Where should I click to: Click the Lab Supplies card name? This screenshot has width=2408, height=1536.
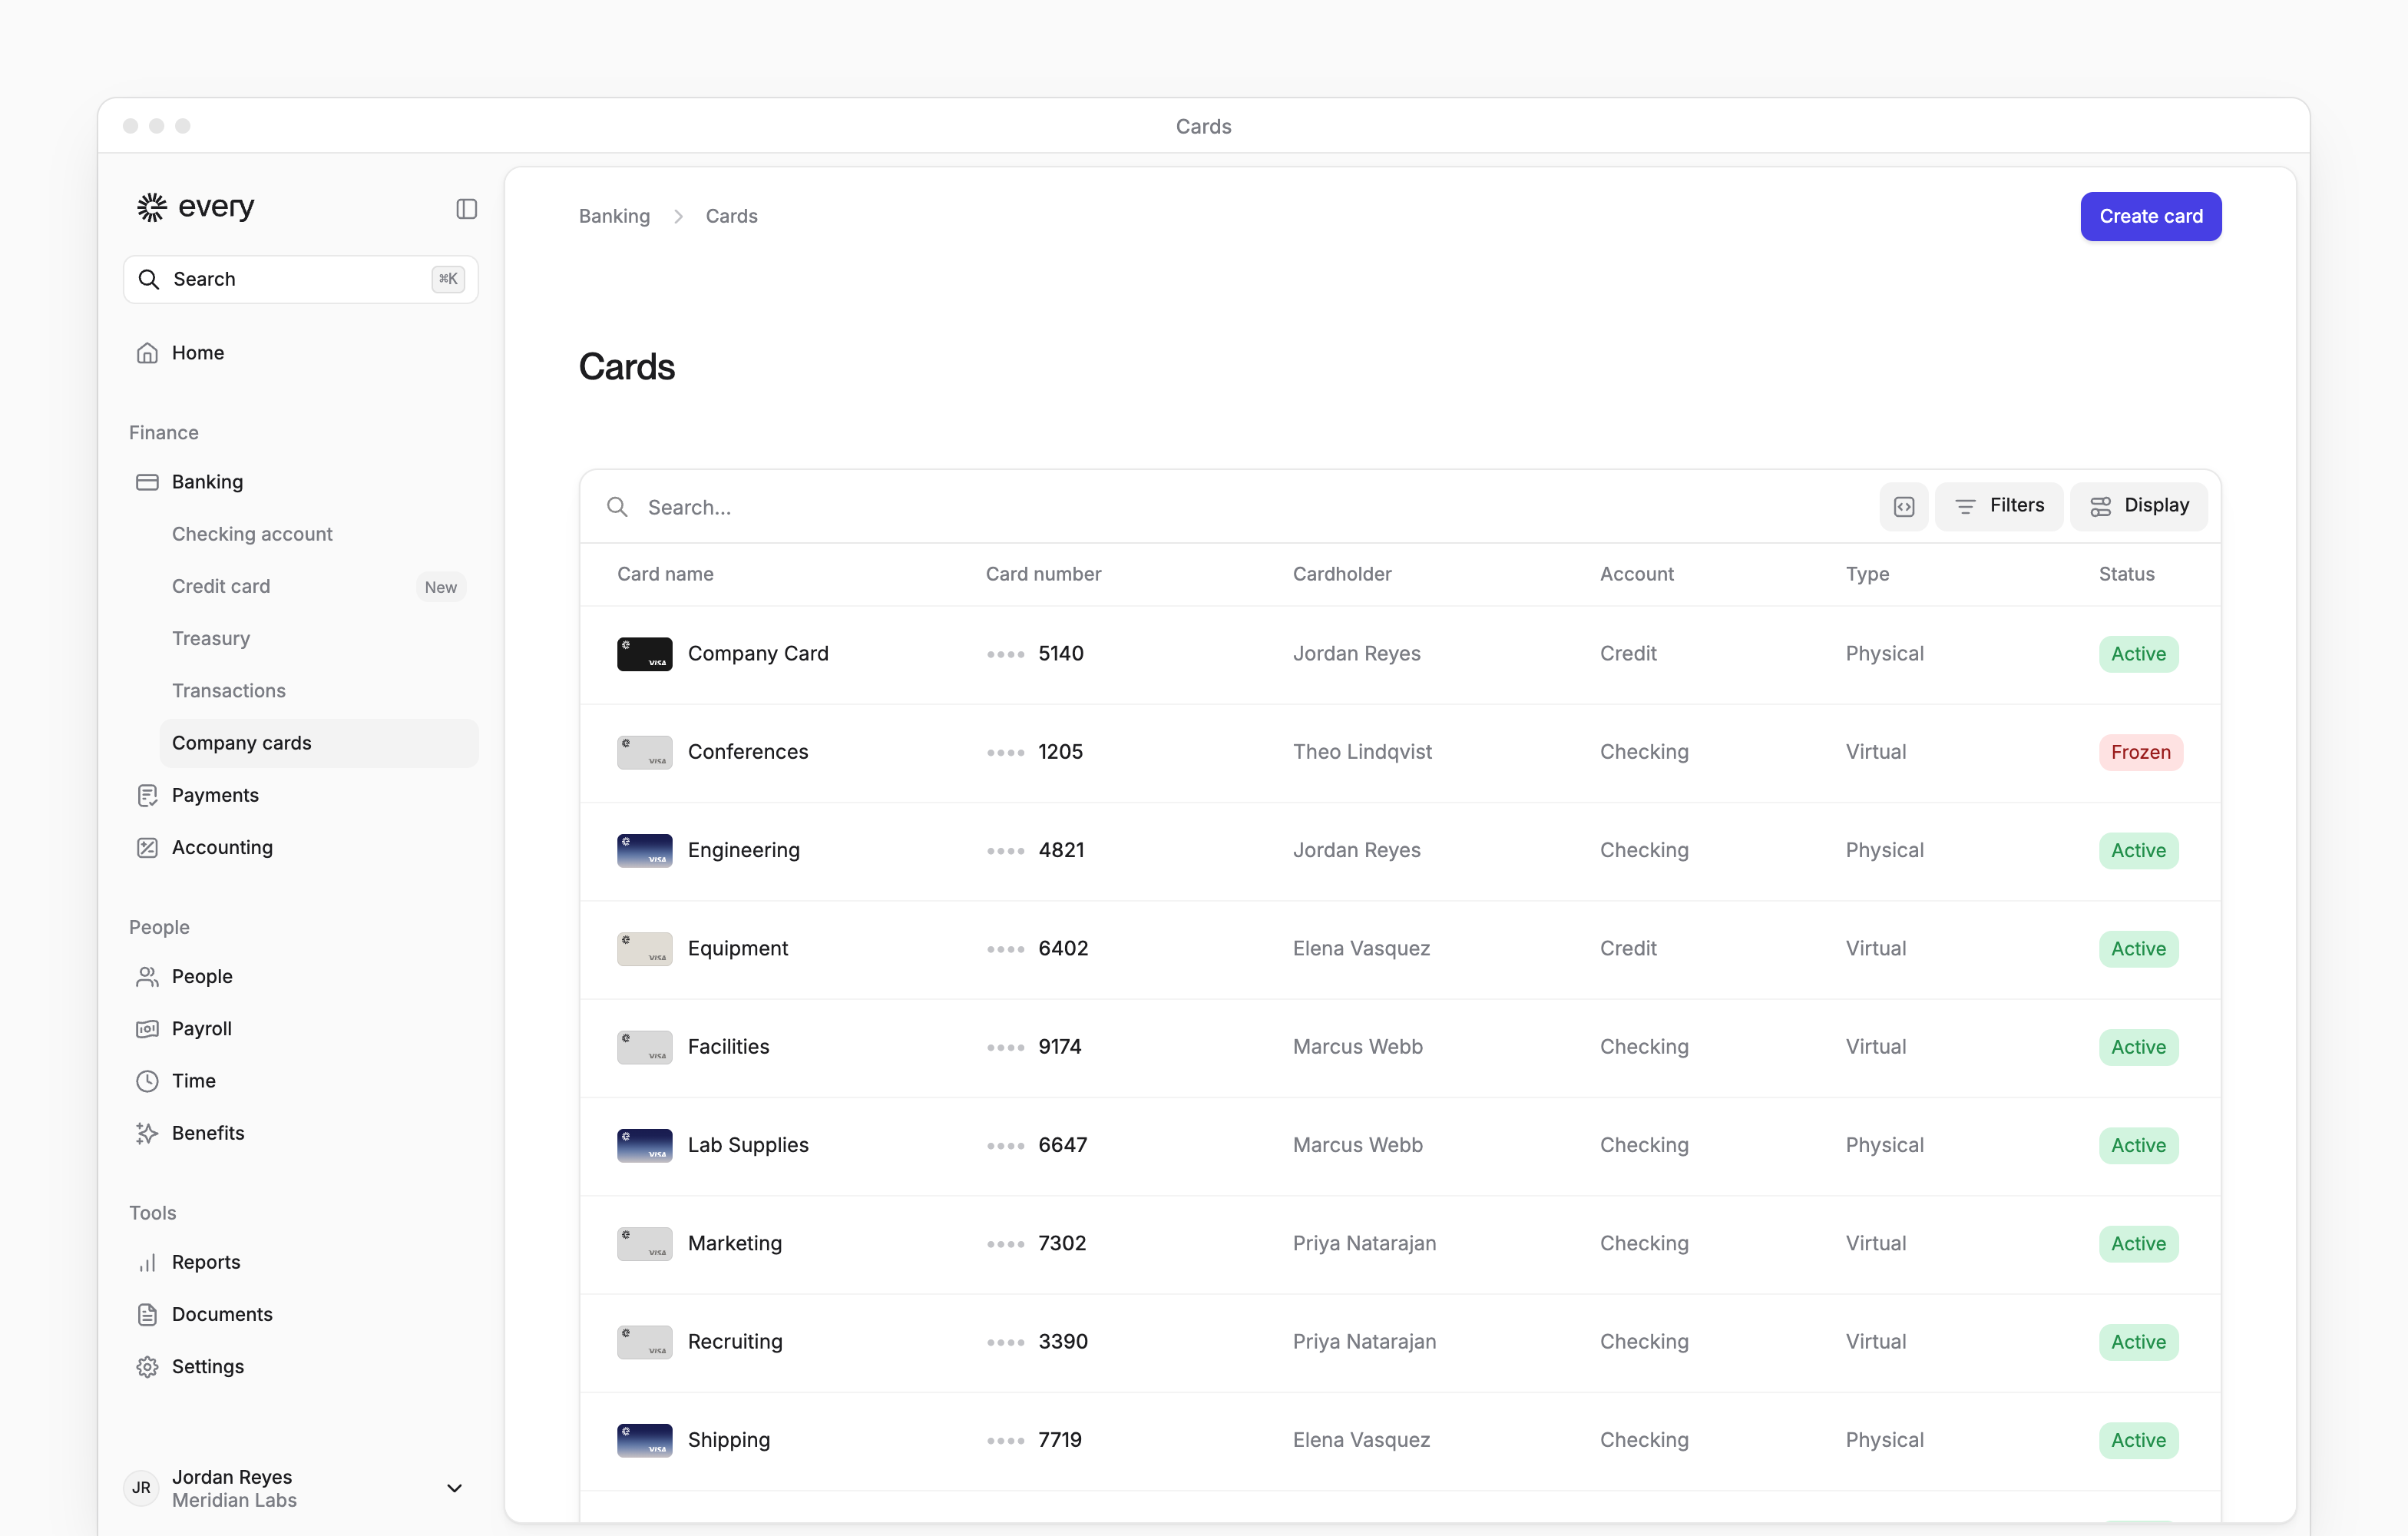click(x=748, y=1145)
